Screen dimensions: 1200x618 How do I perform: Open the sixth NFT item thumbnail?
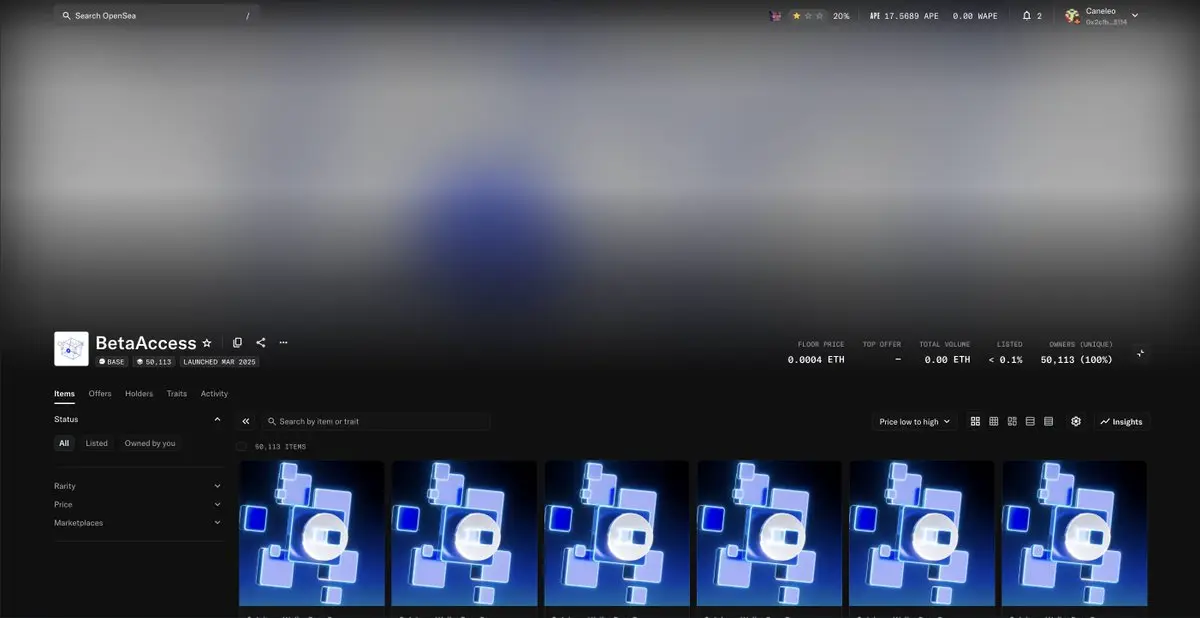[x=1075, y=533]
